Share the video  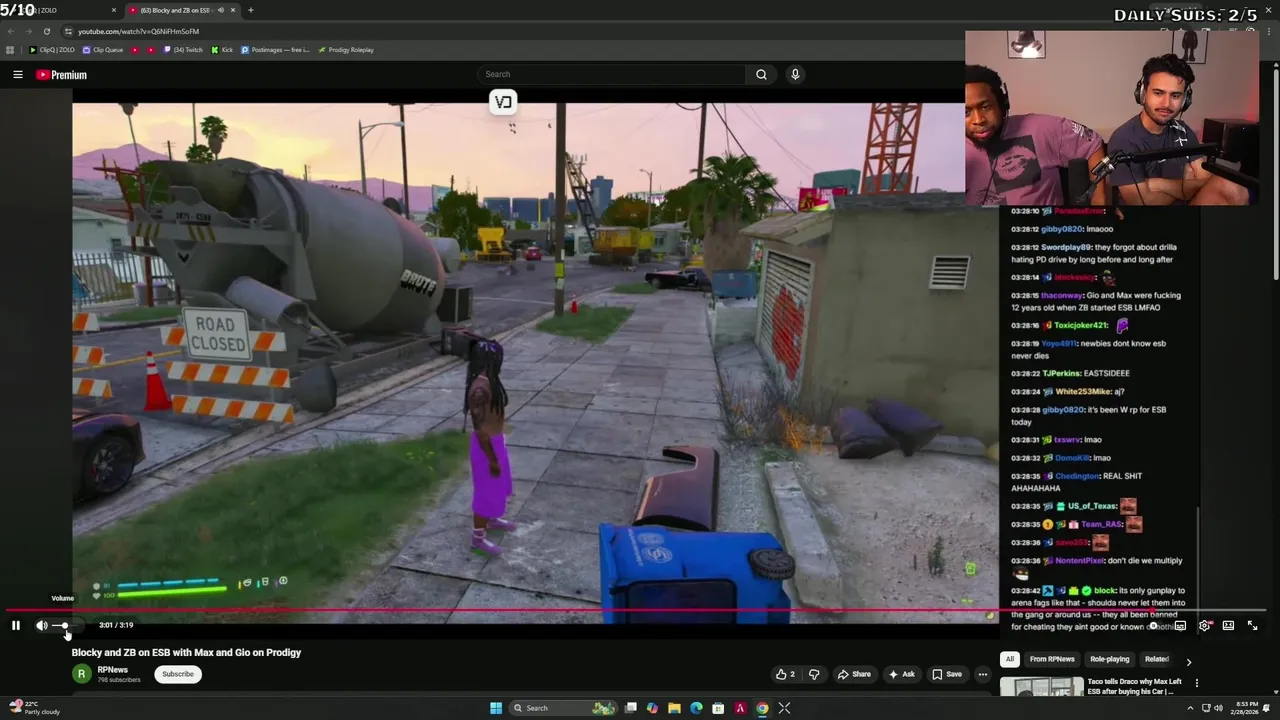(x=854, y=674)
